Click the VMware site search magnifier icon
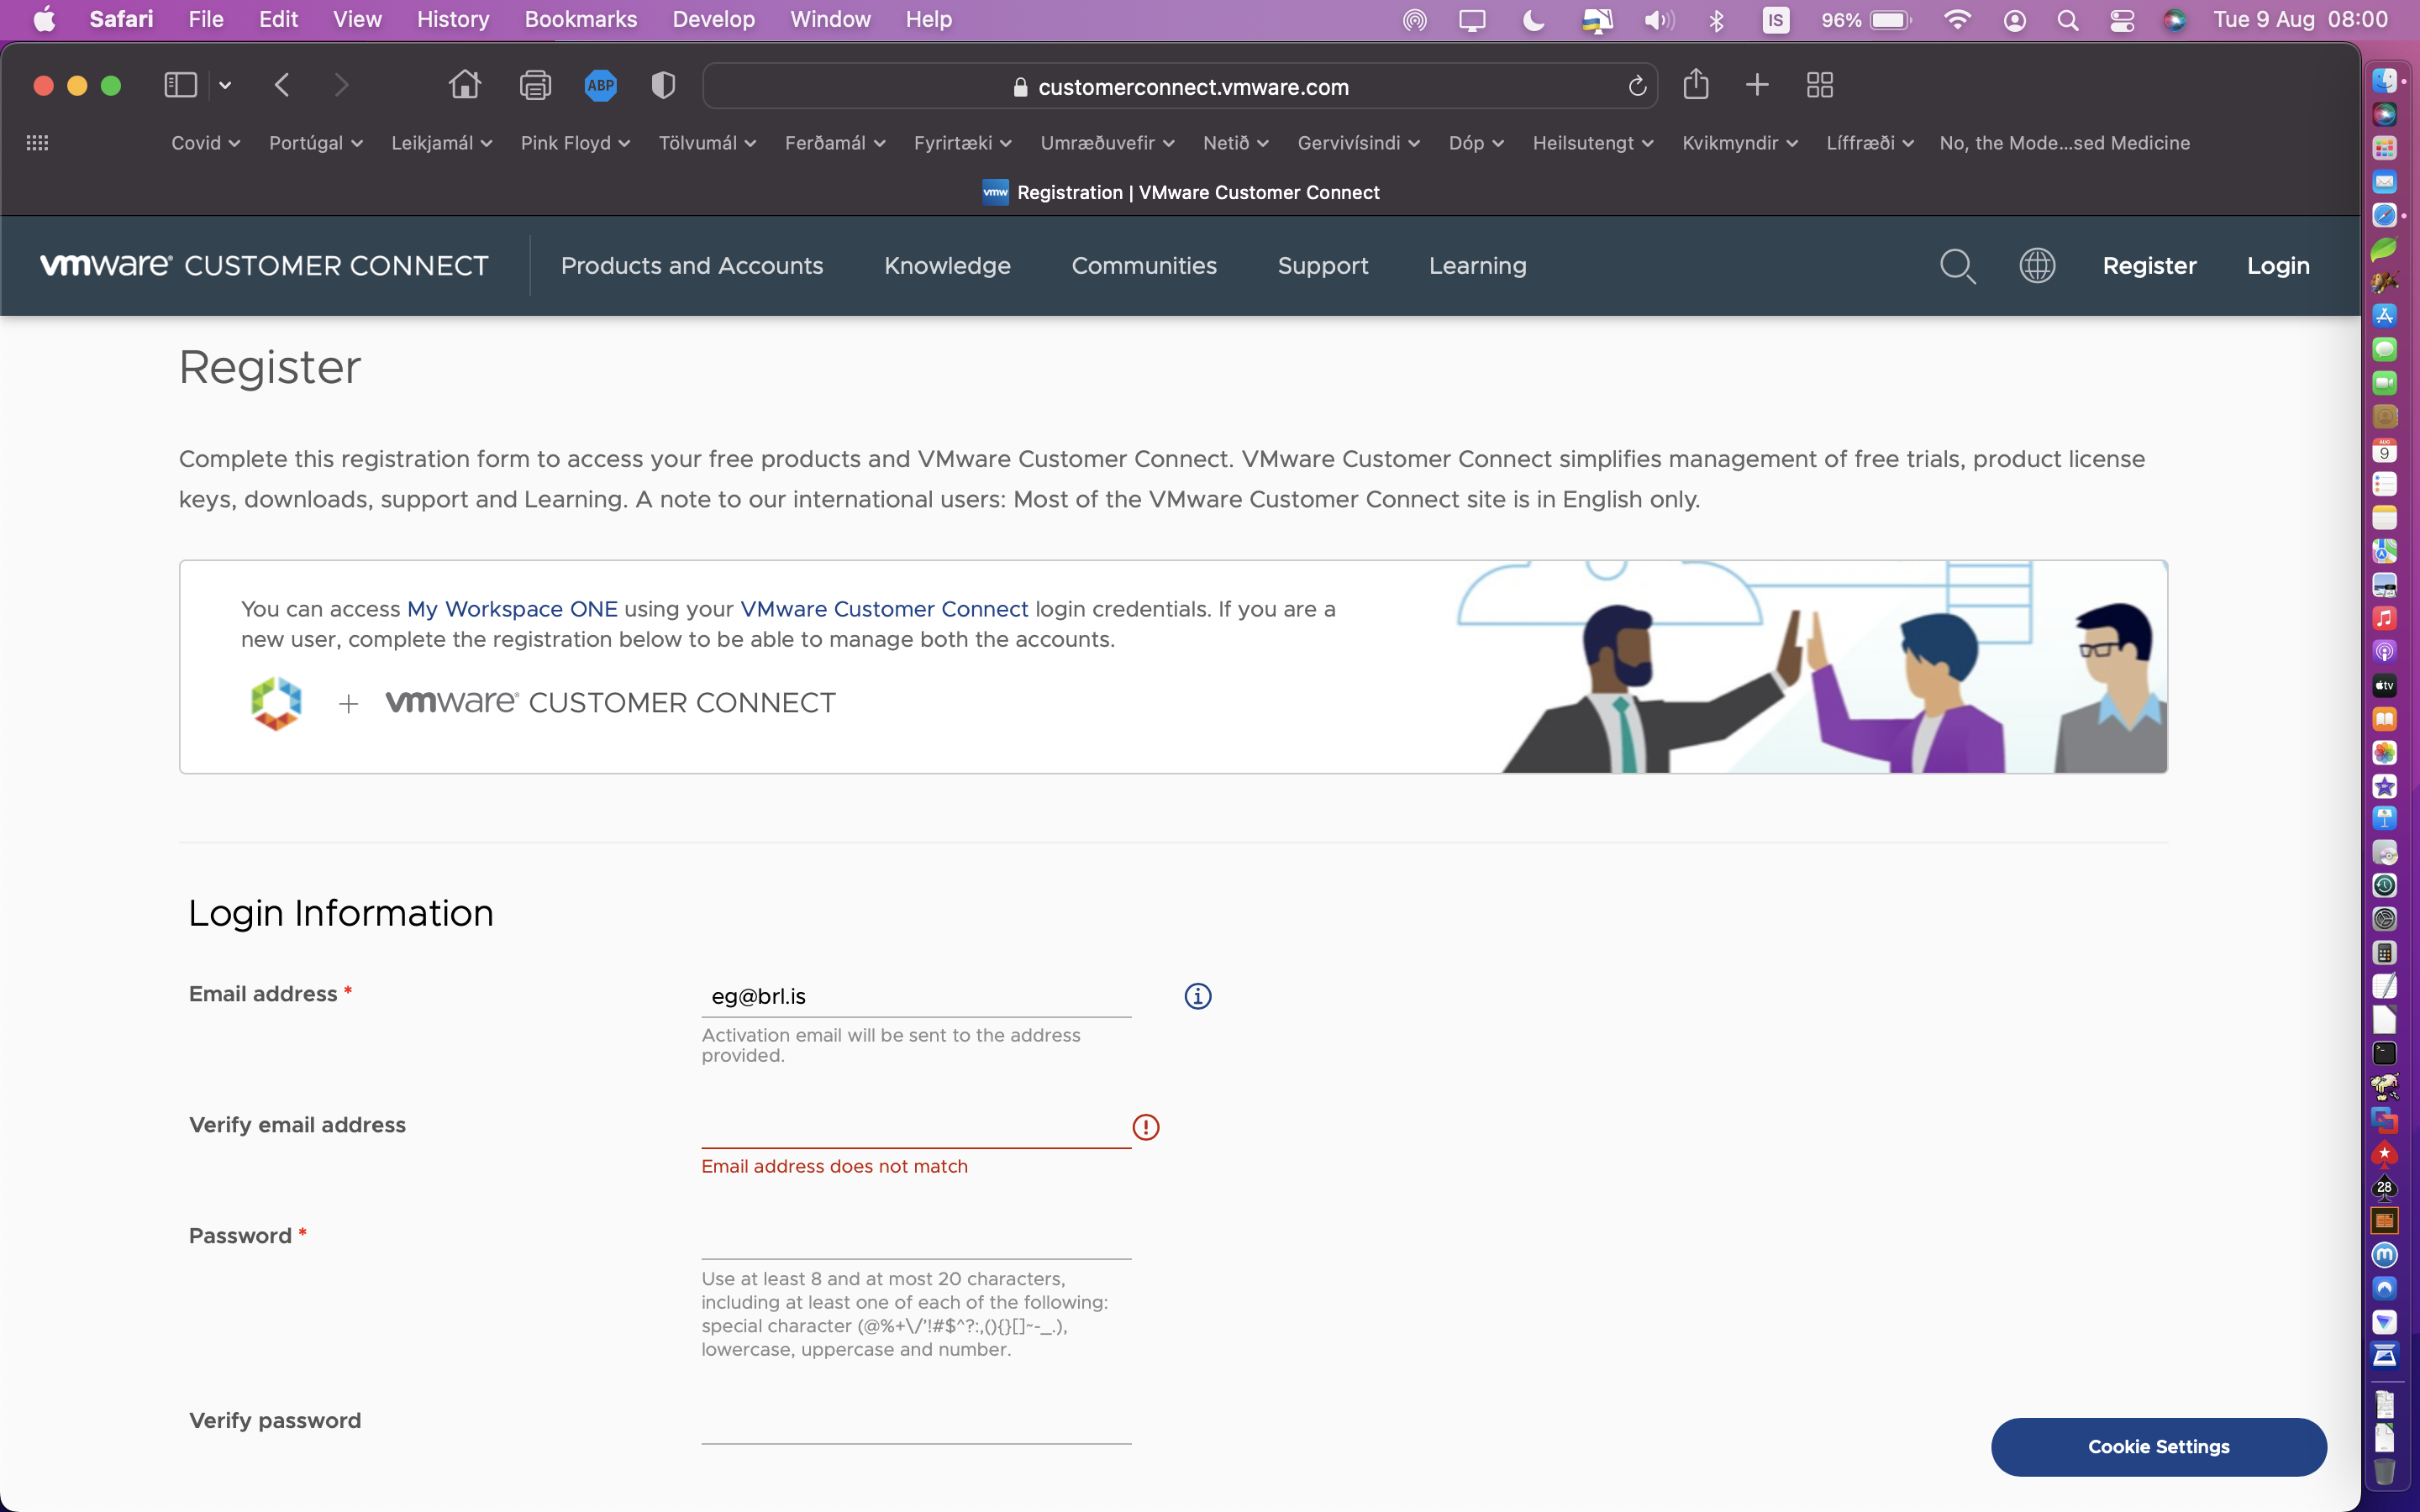This screenshot has width=2420, height=1512. tap(1957, 266)
